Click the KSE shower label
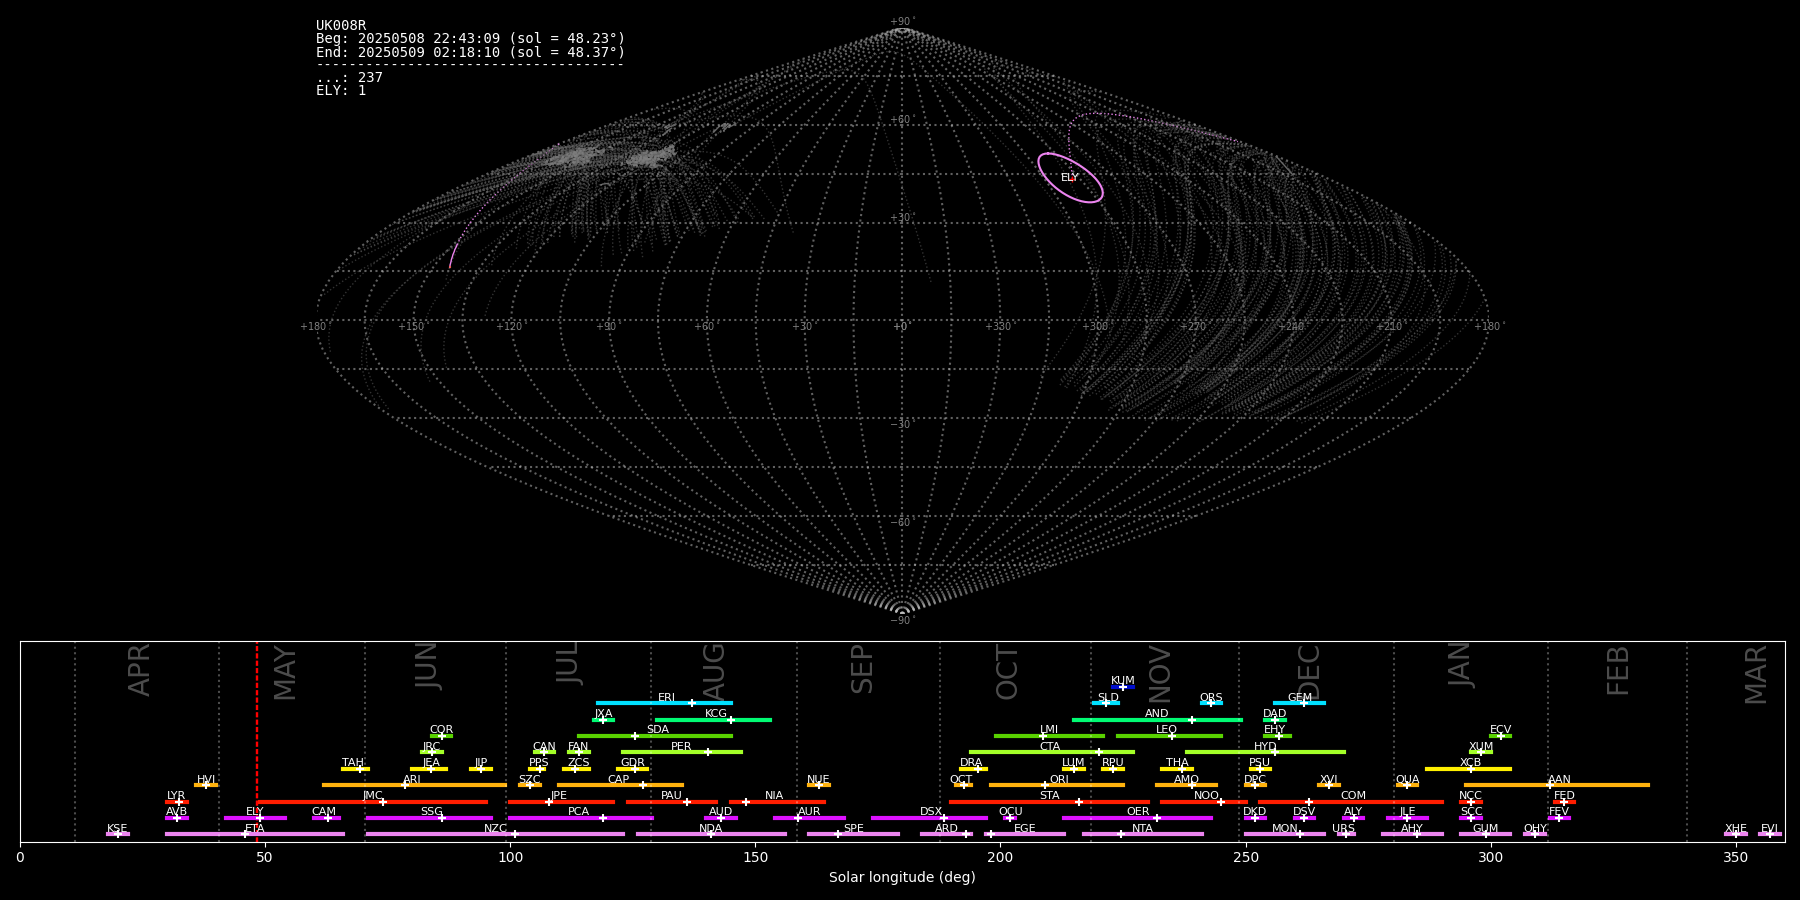The height and width of the screenshot is (900, 1800). [117, 829]
